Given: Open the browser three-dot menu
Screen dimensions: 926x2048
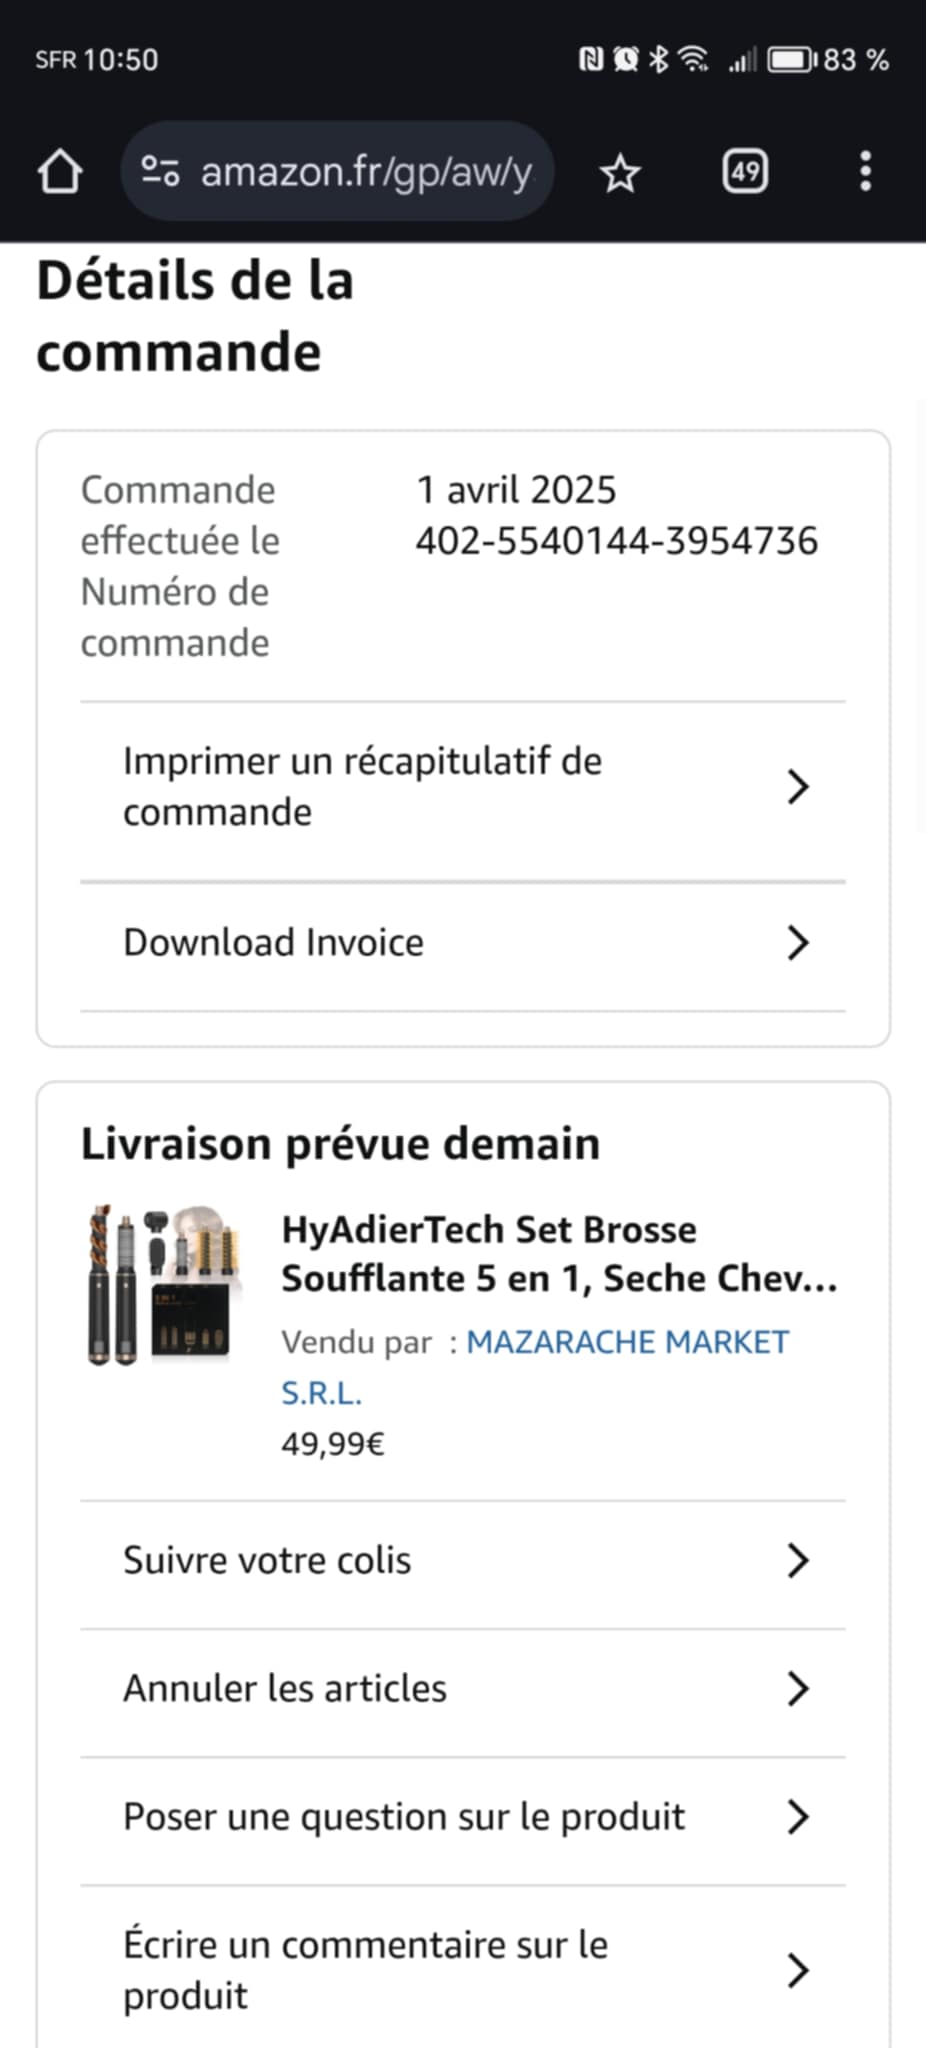Looking at the screenshot, I should [x=865, y=172].
